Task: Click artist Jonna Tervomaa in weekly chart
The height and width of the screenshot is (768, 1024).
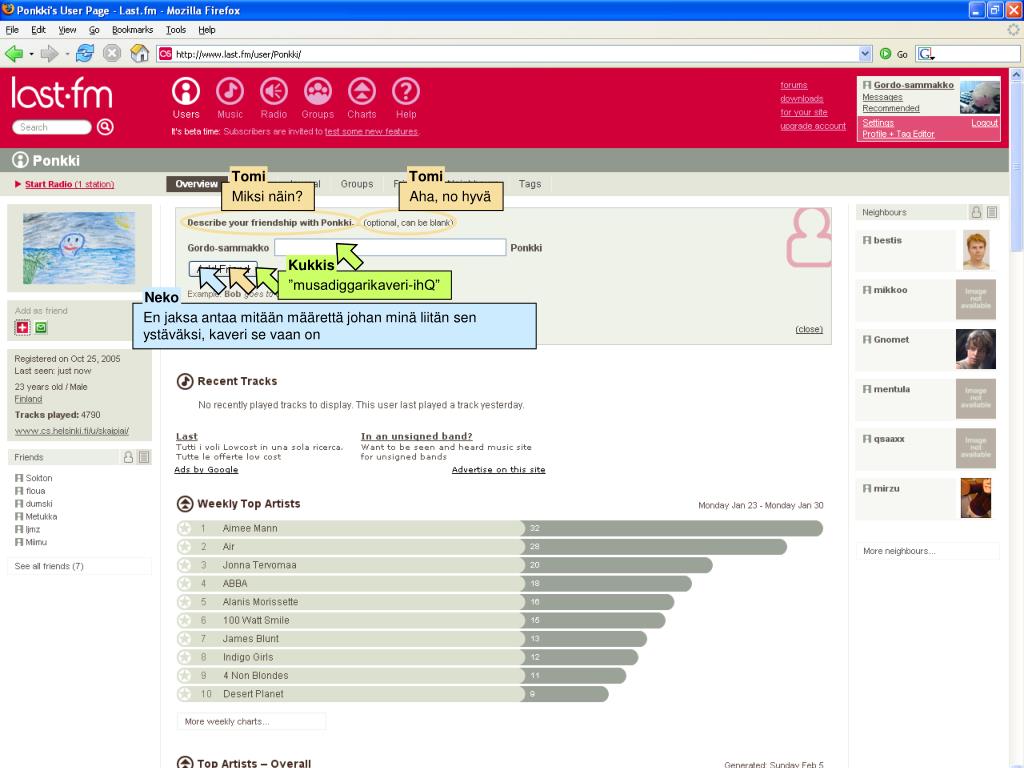Action: tap(259, 566)
